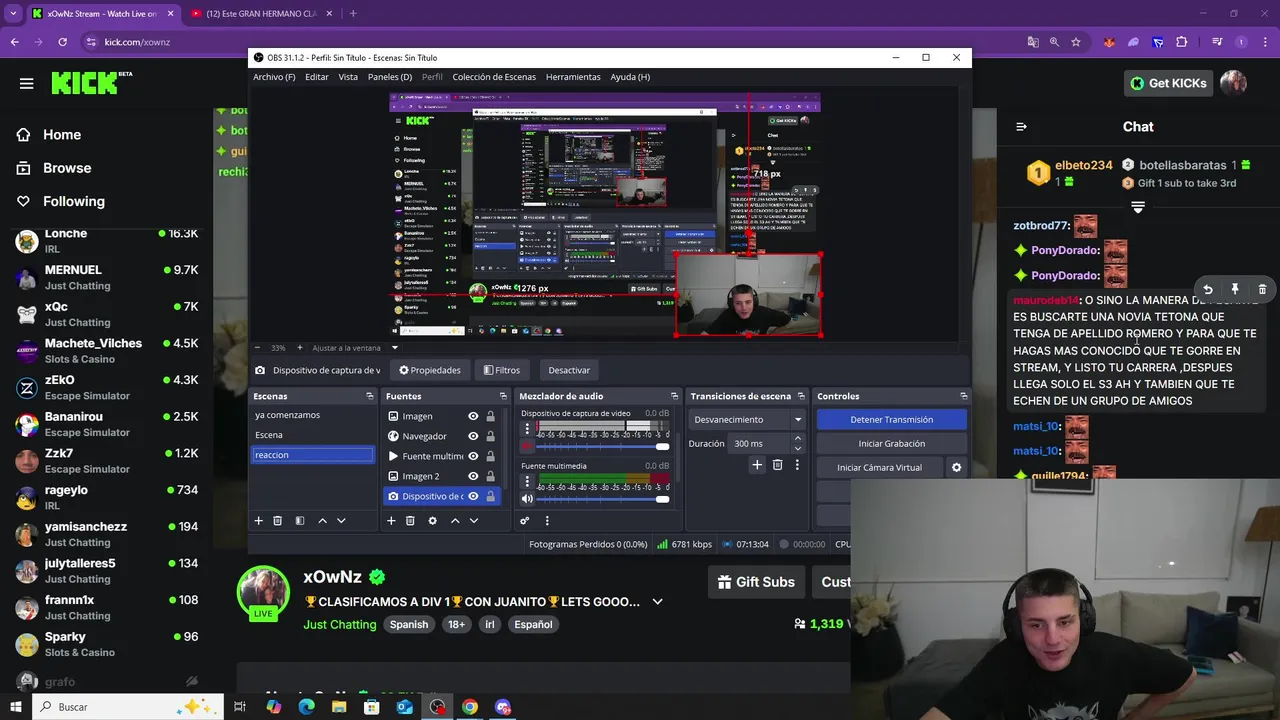Remove selected source with Fuentes trash icon
Image resolution: width=1280 pixels, height=720 pixels.
(410, 521)
